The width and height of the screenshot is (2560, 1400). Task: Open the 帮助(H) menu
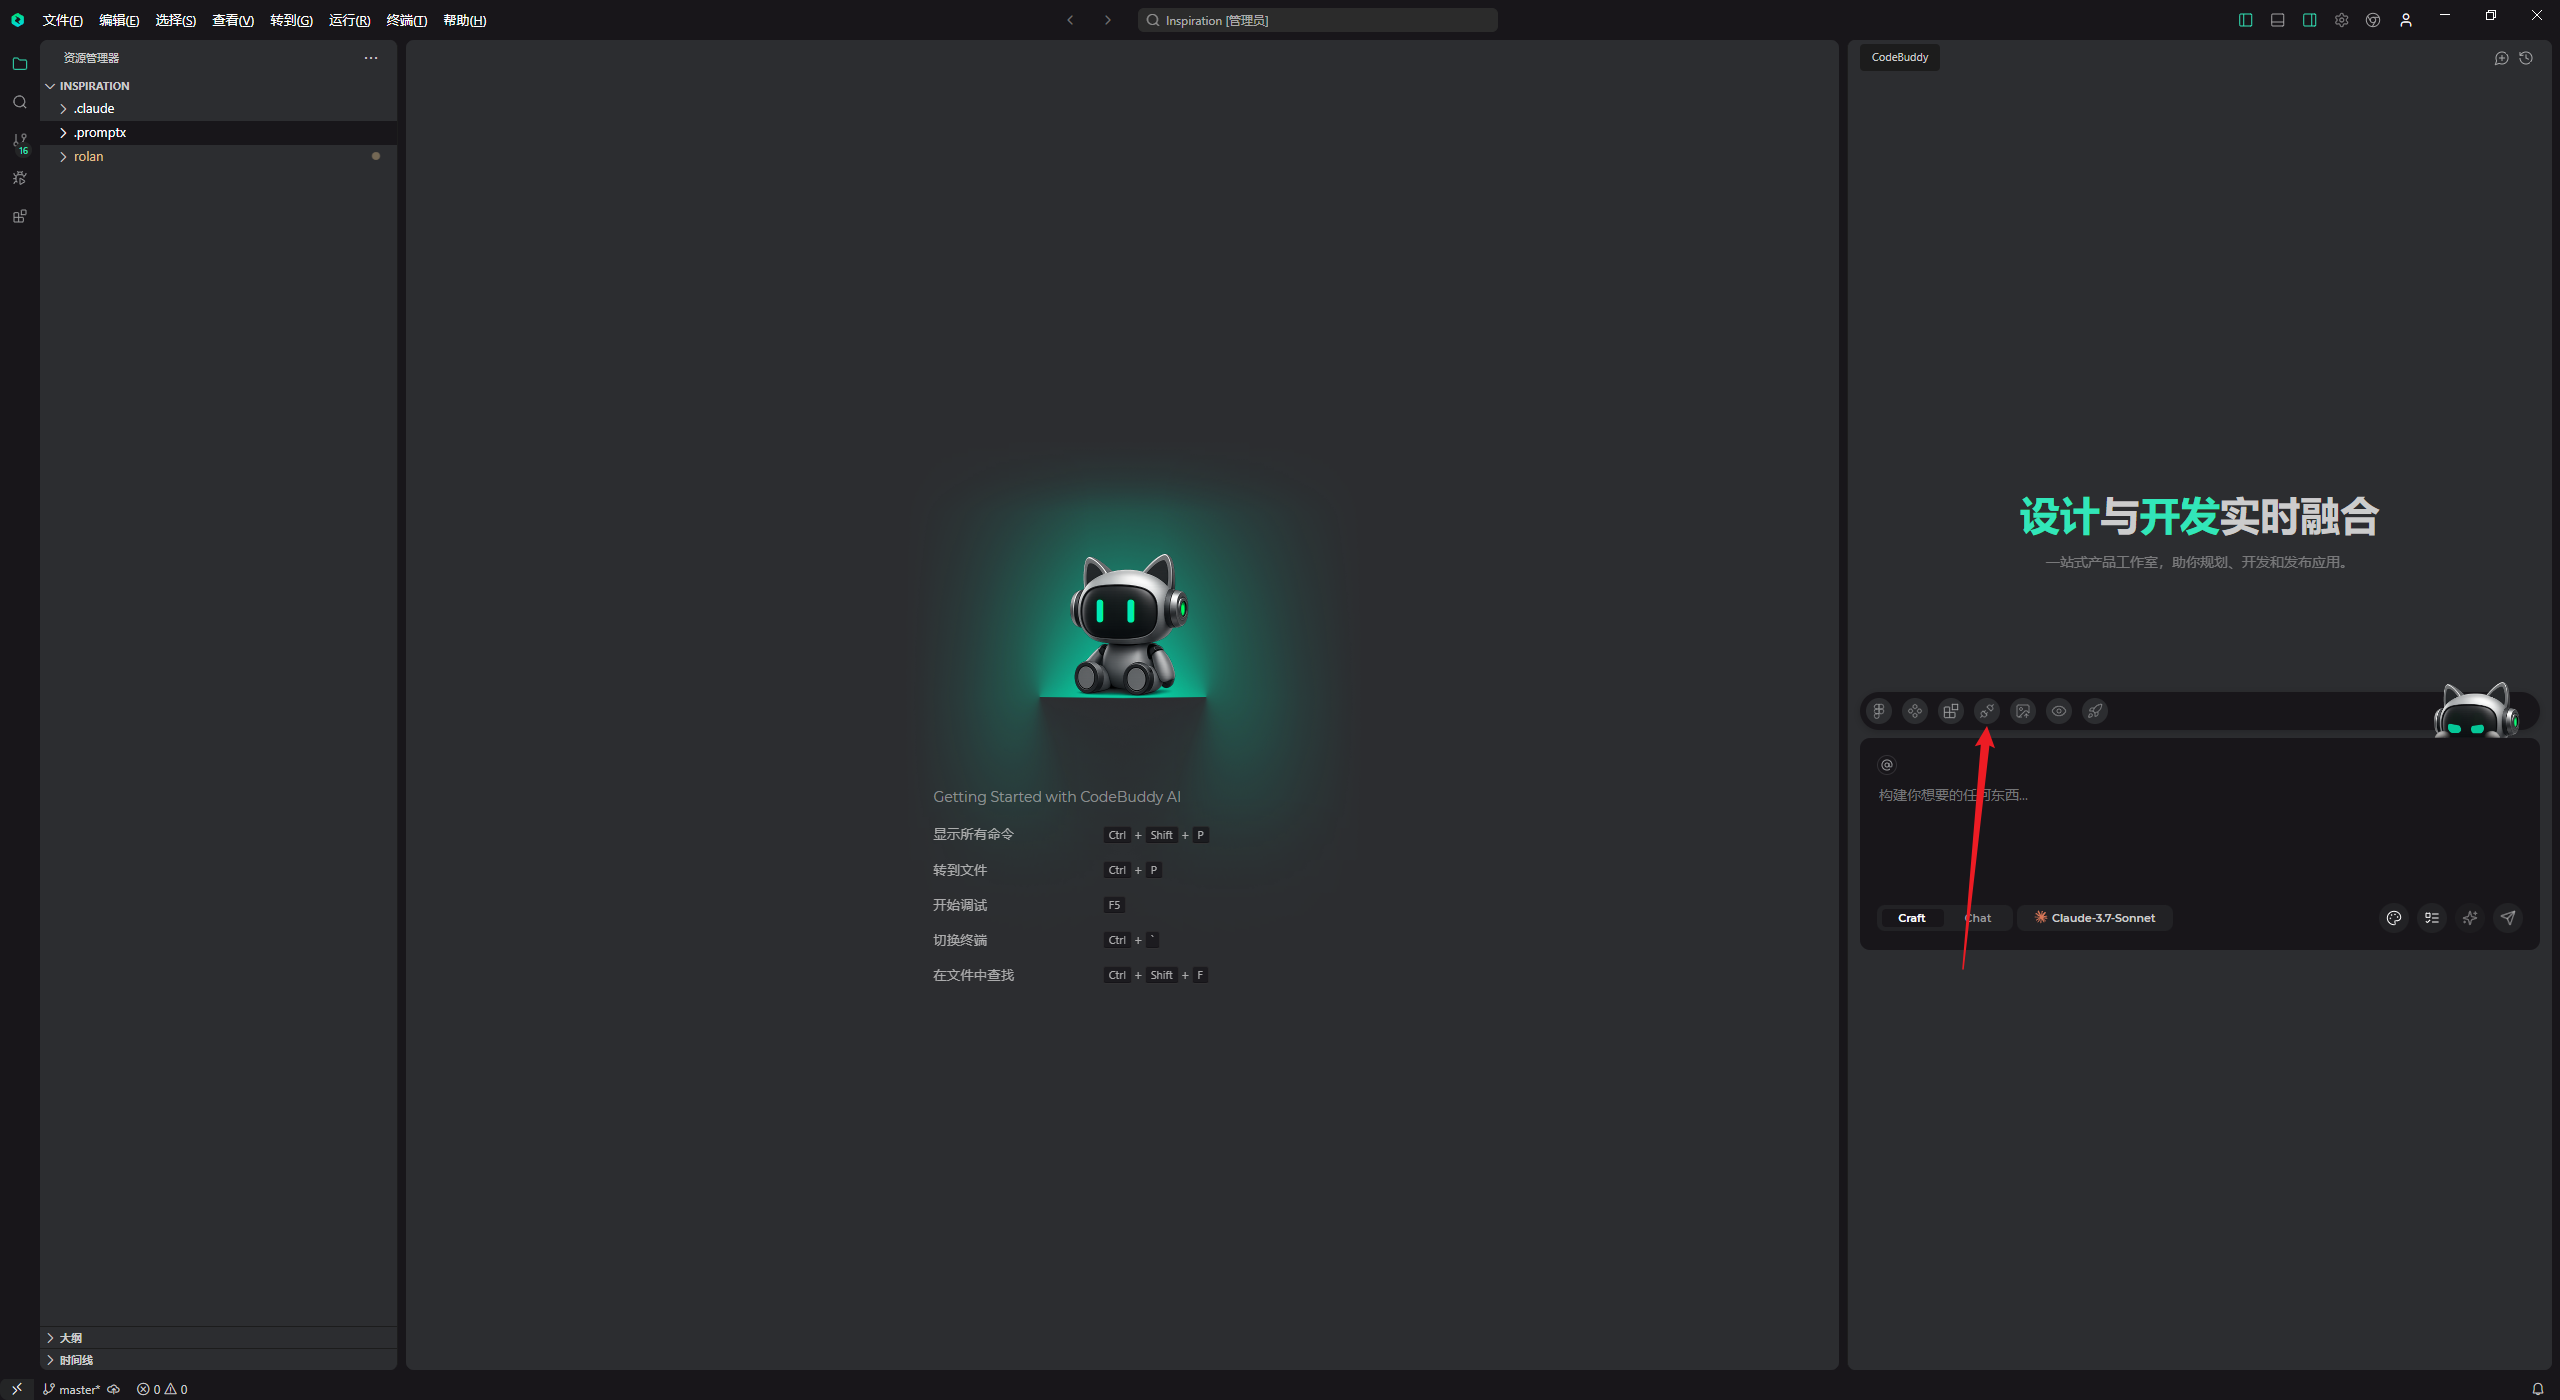pyautogui.click(x=464, y=20)
